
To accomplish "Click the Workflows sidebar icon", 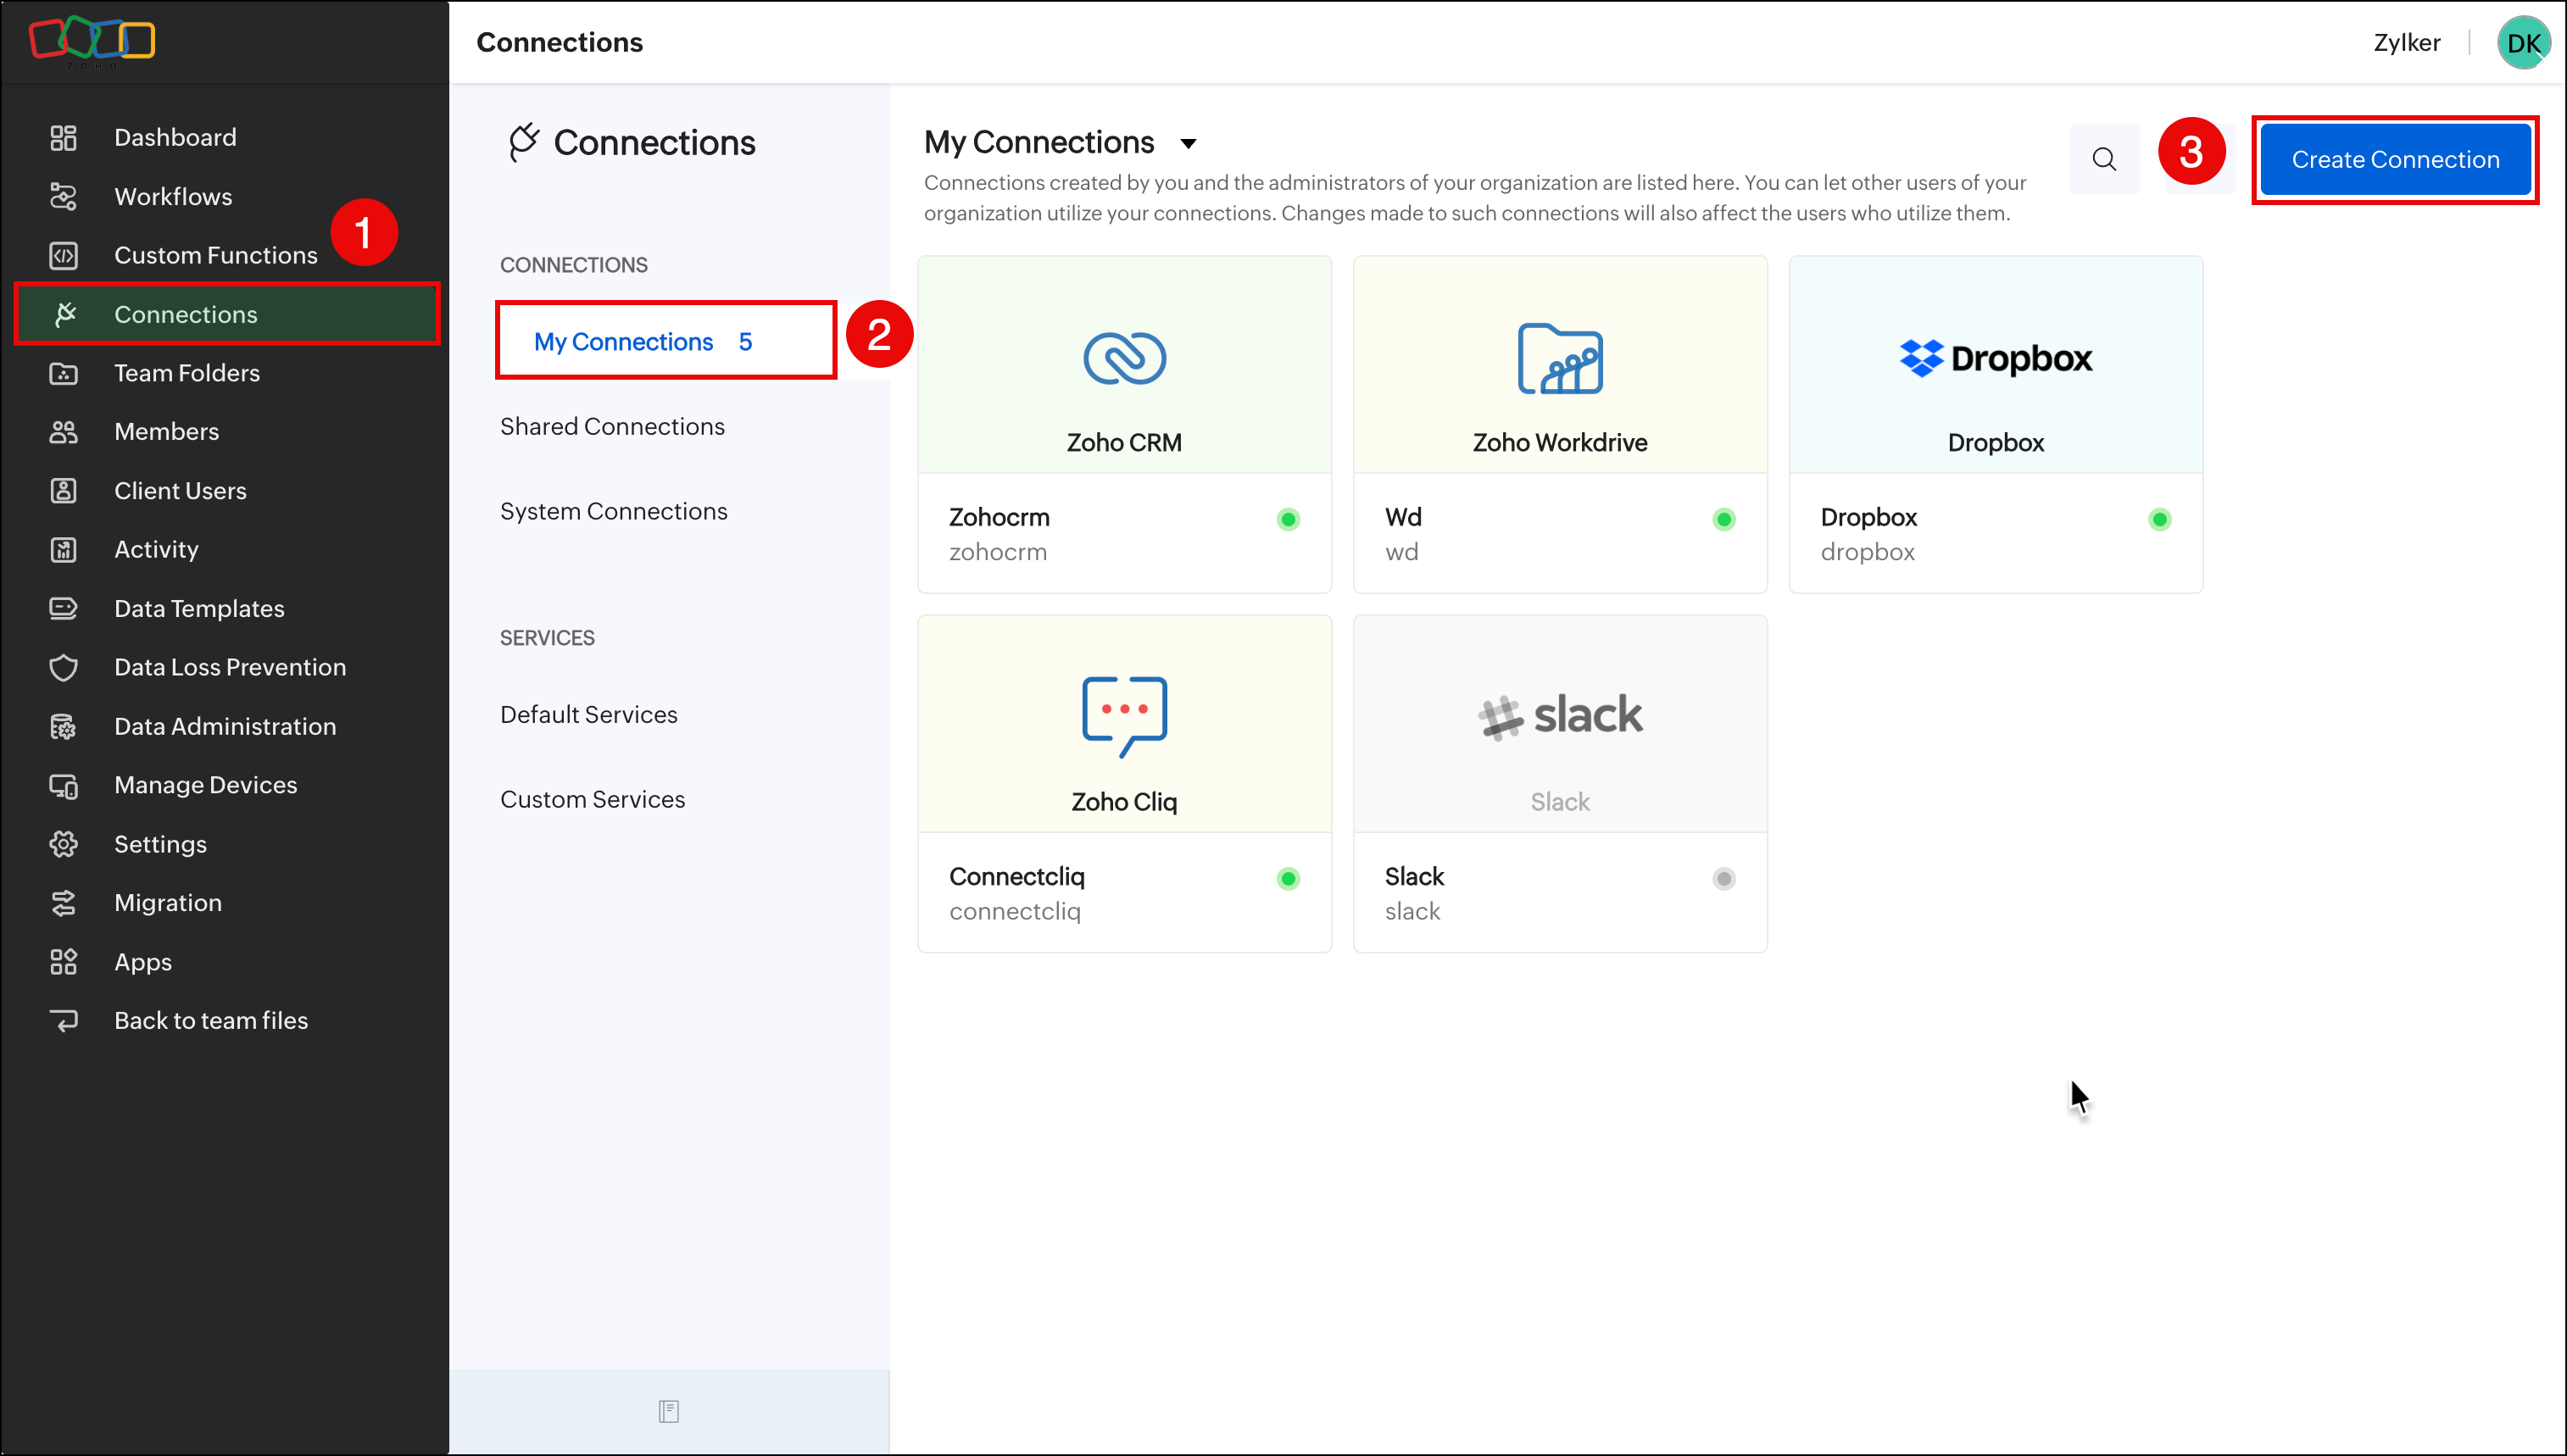I will click(63, 196).
